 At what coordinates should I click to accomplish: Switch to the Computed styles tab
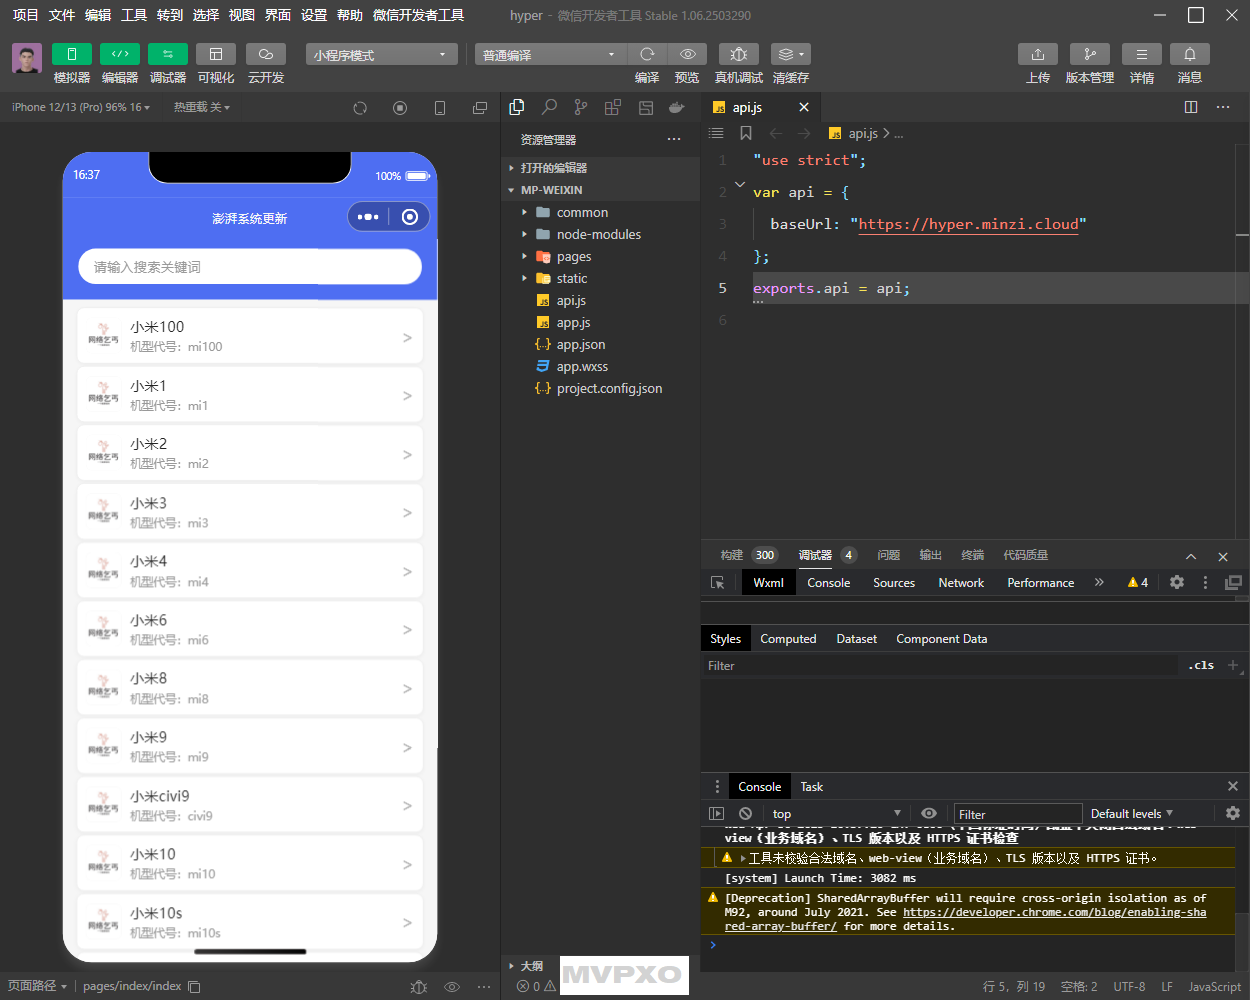click(788, 639)
